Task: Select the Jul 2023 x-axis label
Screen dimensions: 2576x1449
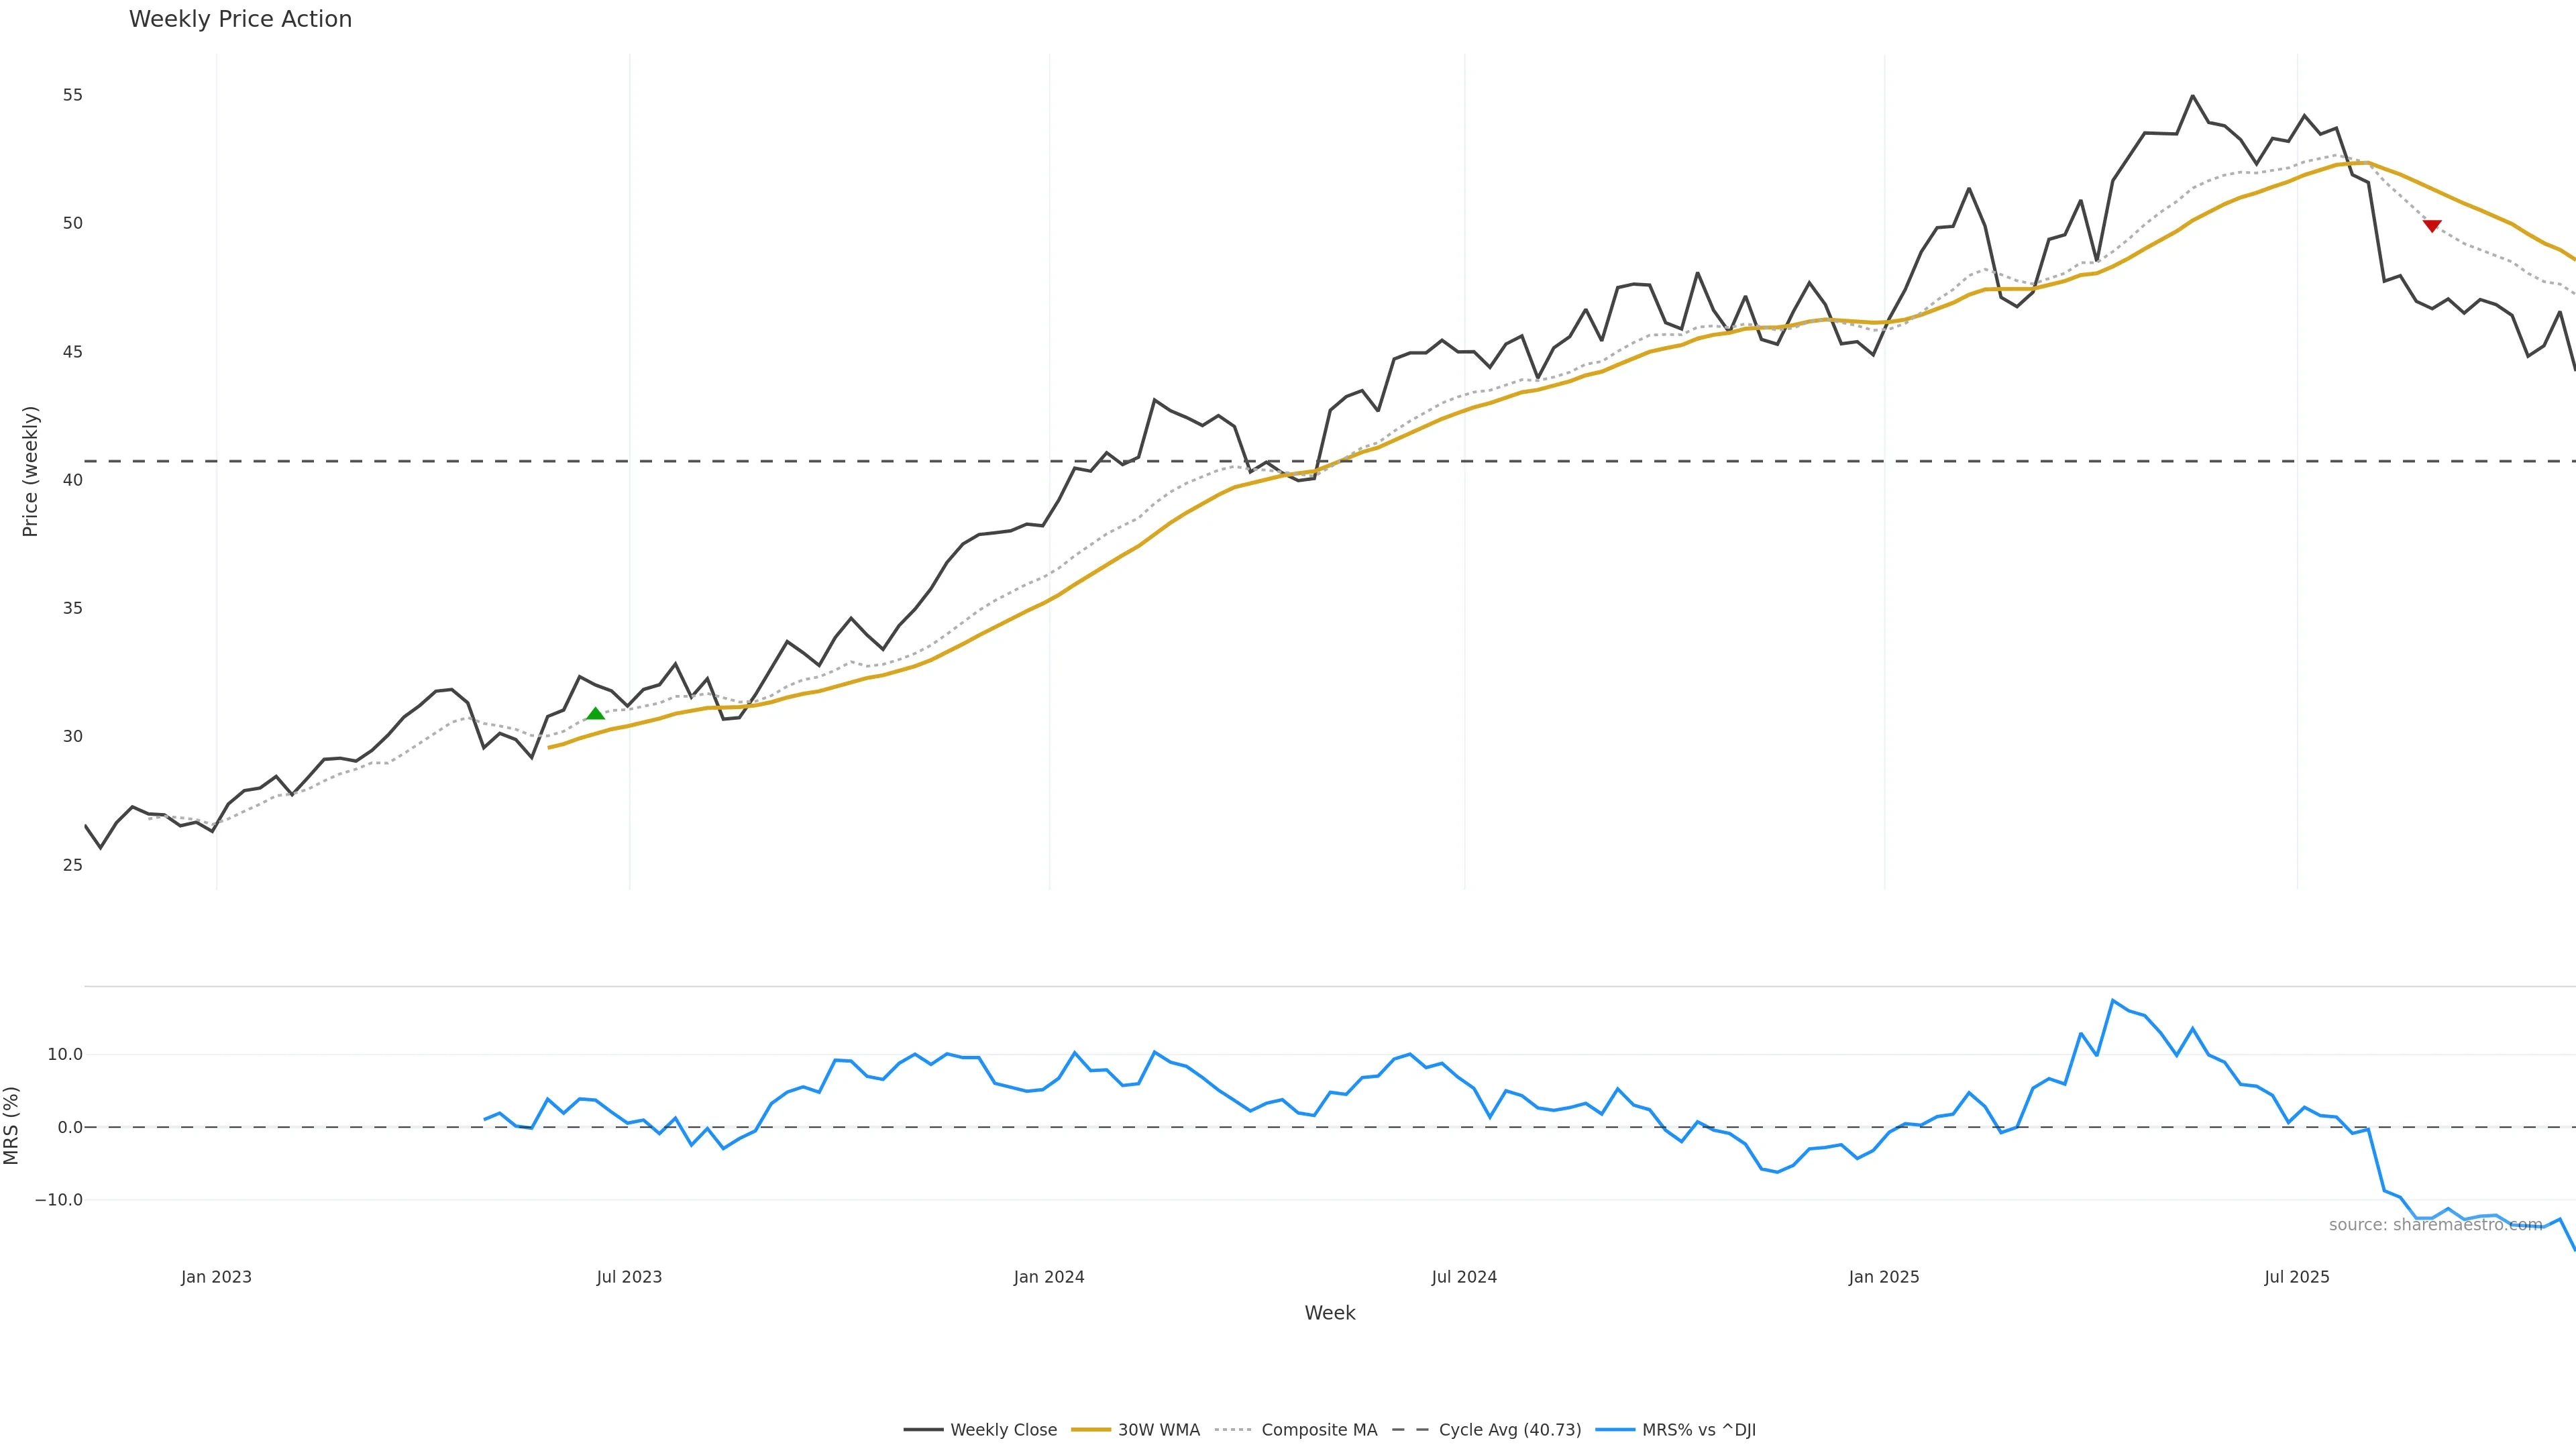Action: pos(629,1277)
